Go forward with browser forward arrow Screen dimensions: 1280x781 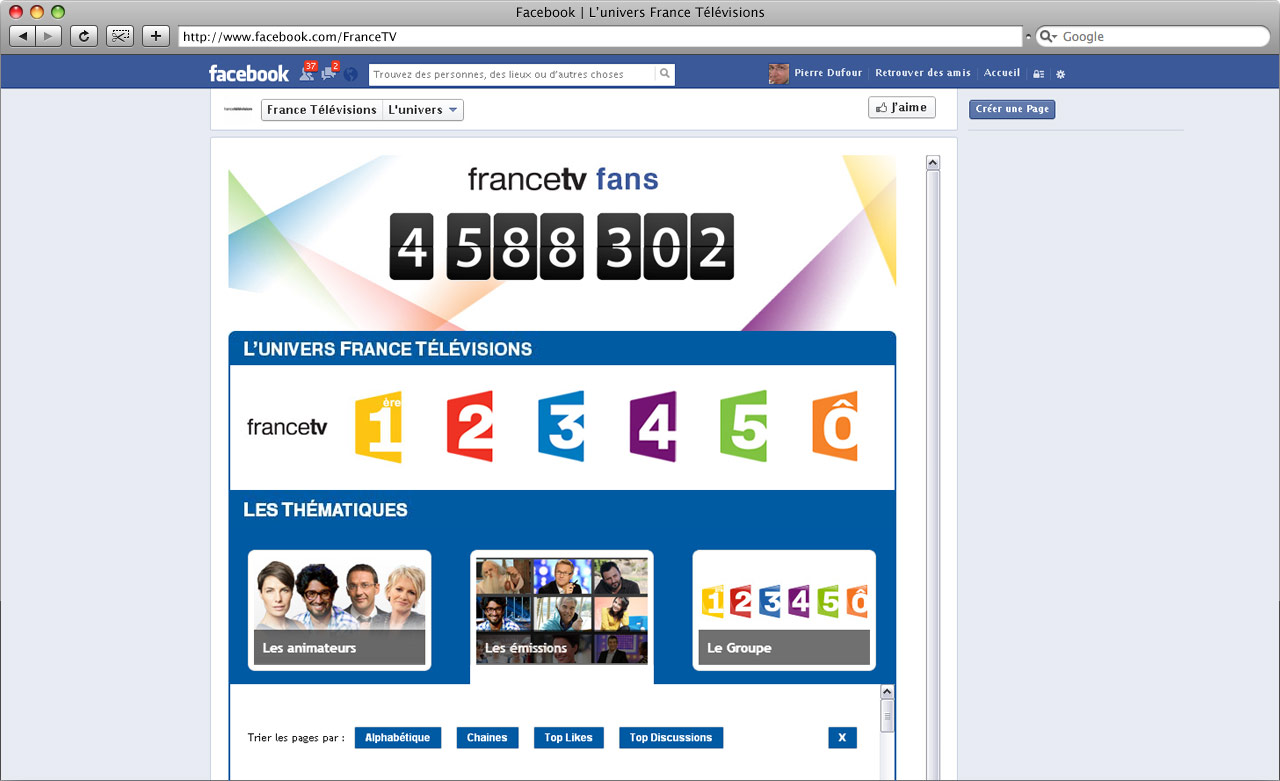[49, 36]
